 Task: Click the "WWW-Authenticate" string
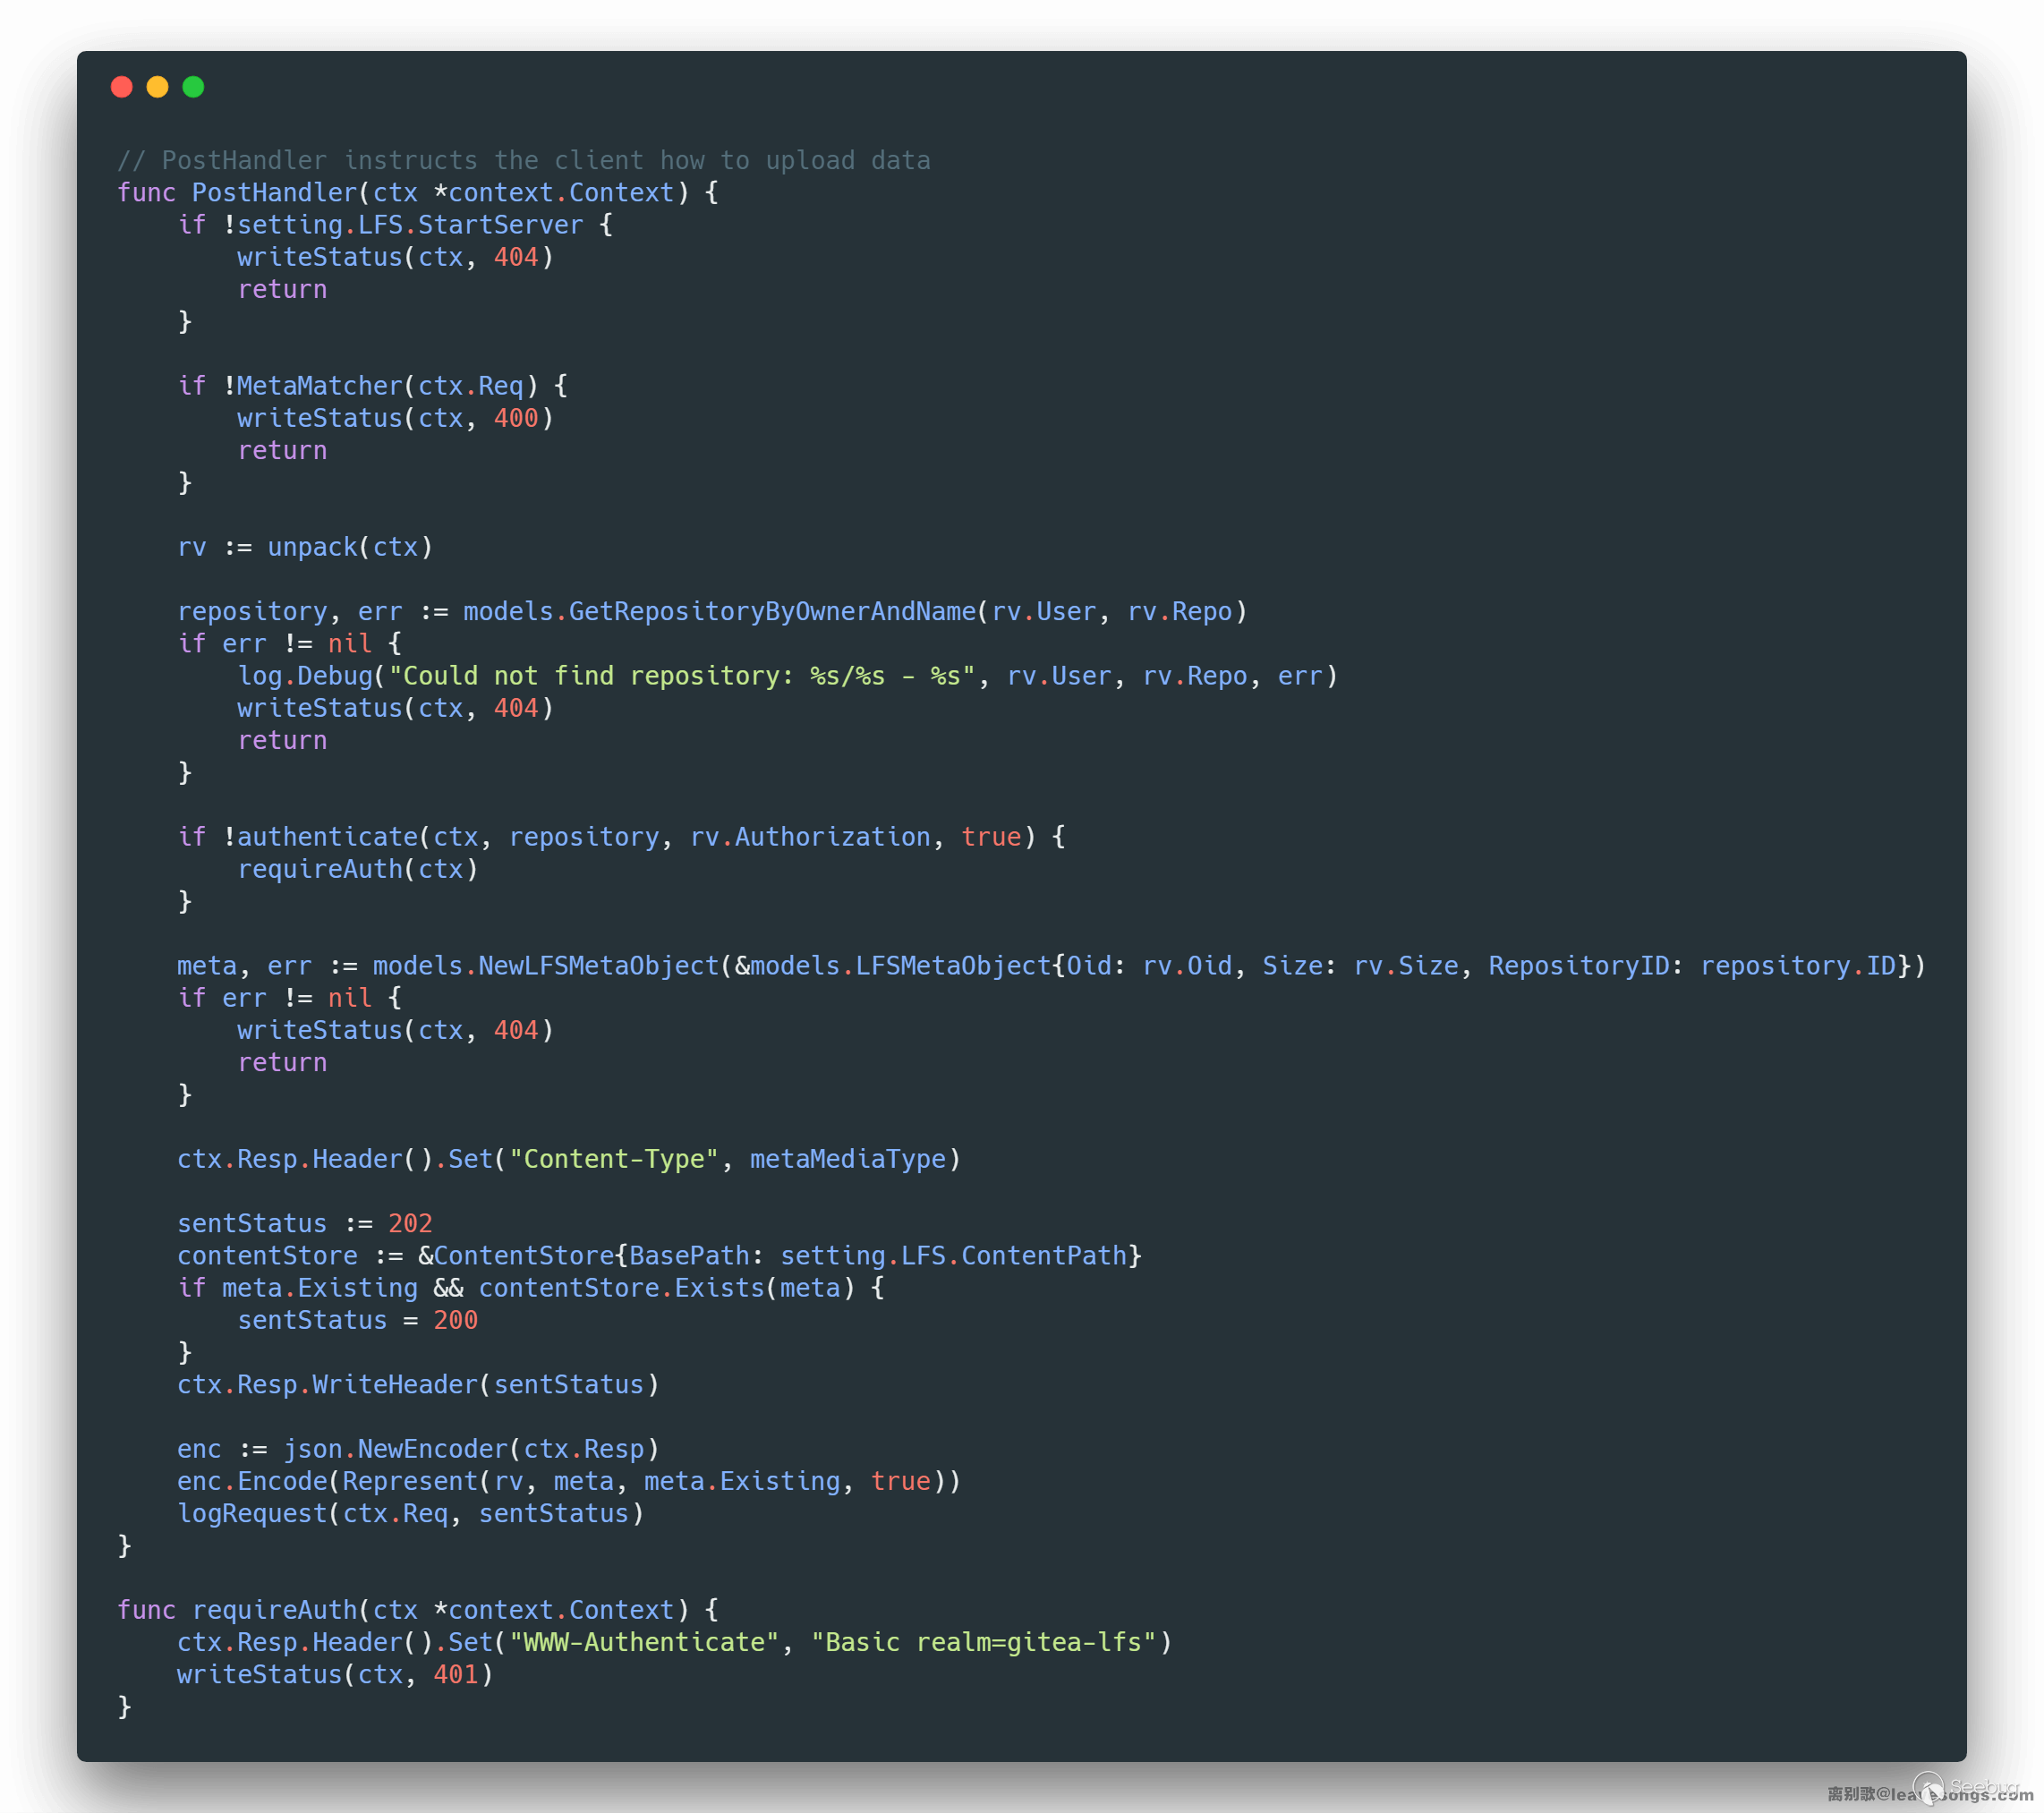tap(644, 1642)
